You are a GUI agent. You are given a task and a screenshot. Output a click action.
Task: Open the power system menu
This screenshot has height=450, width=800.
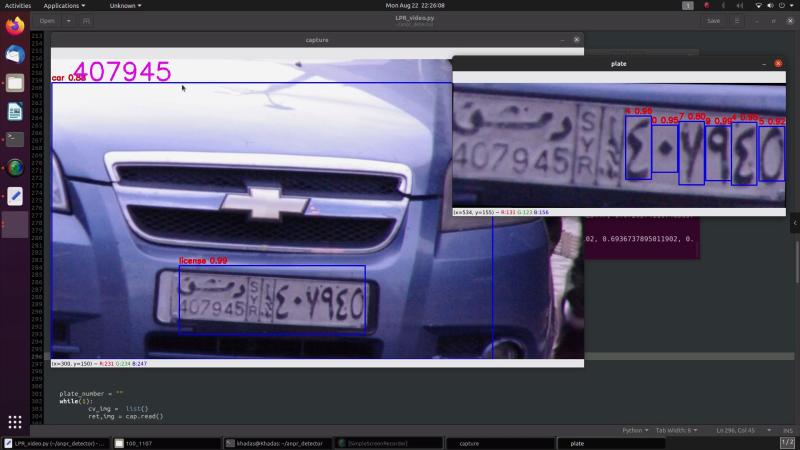782,6
